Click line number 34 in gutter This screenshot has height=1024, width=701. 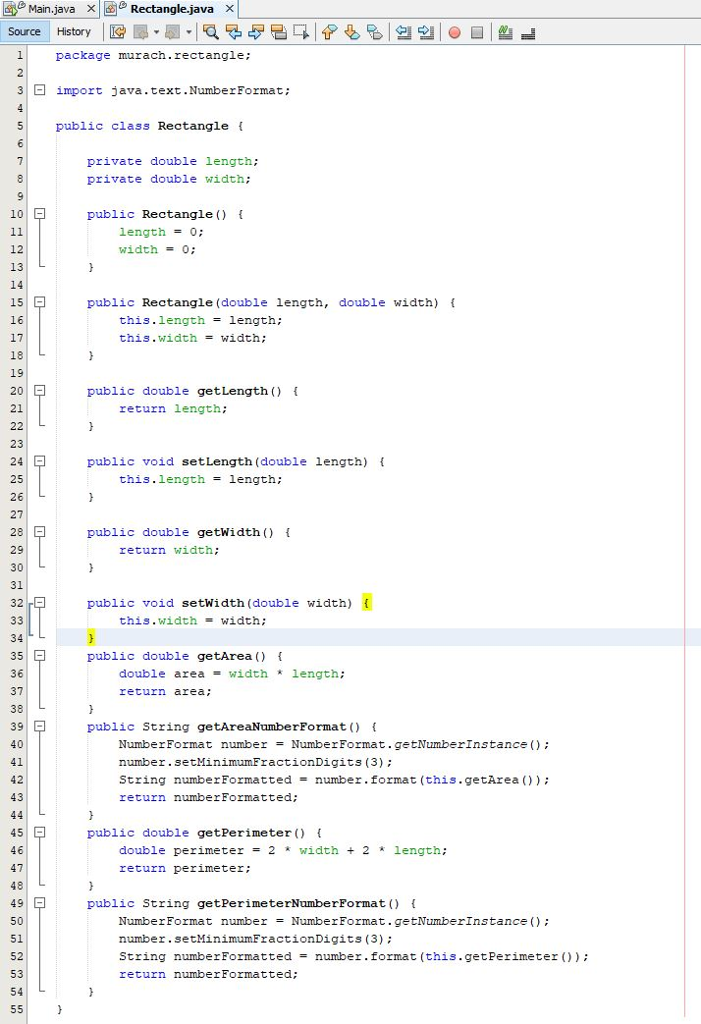16,638
